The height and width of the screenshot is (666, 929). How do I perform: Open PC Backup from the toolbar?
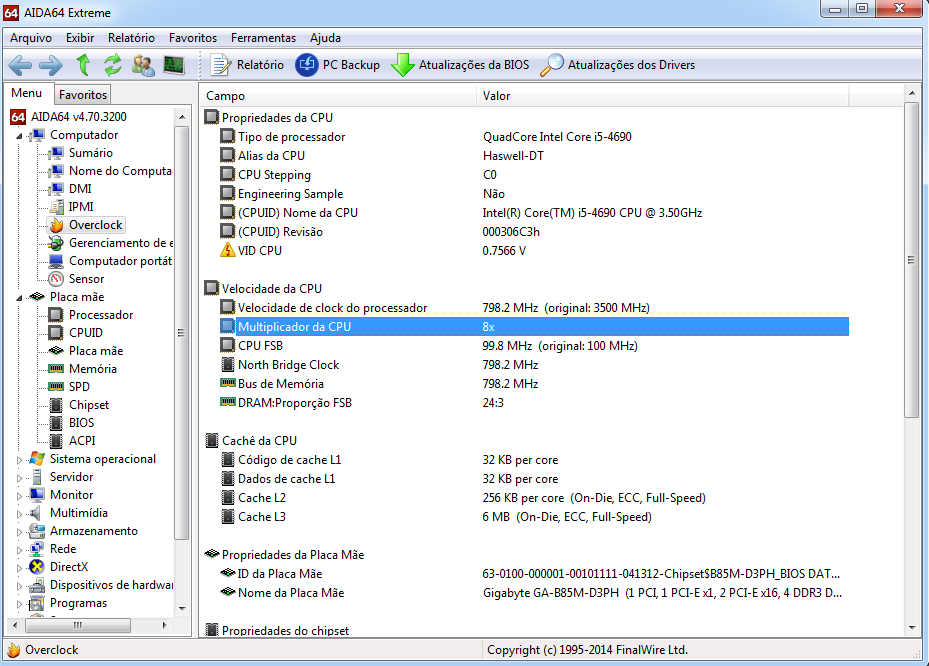click(338, 65)
